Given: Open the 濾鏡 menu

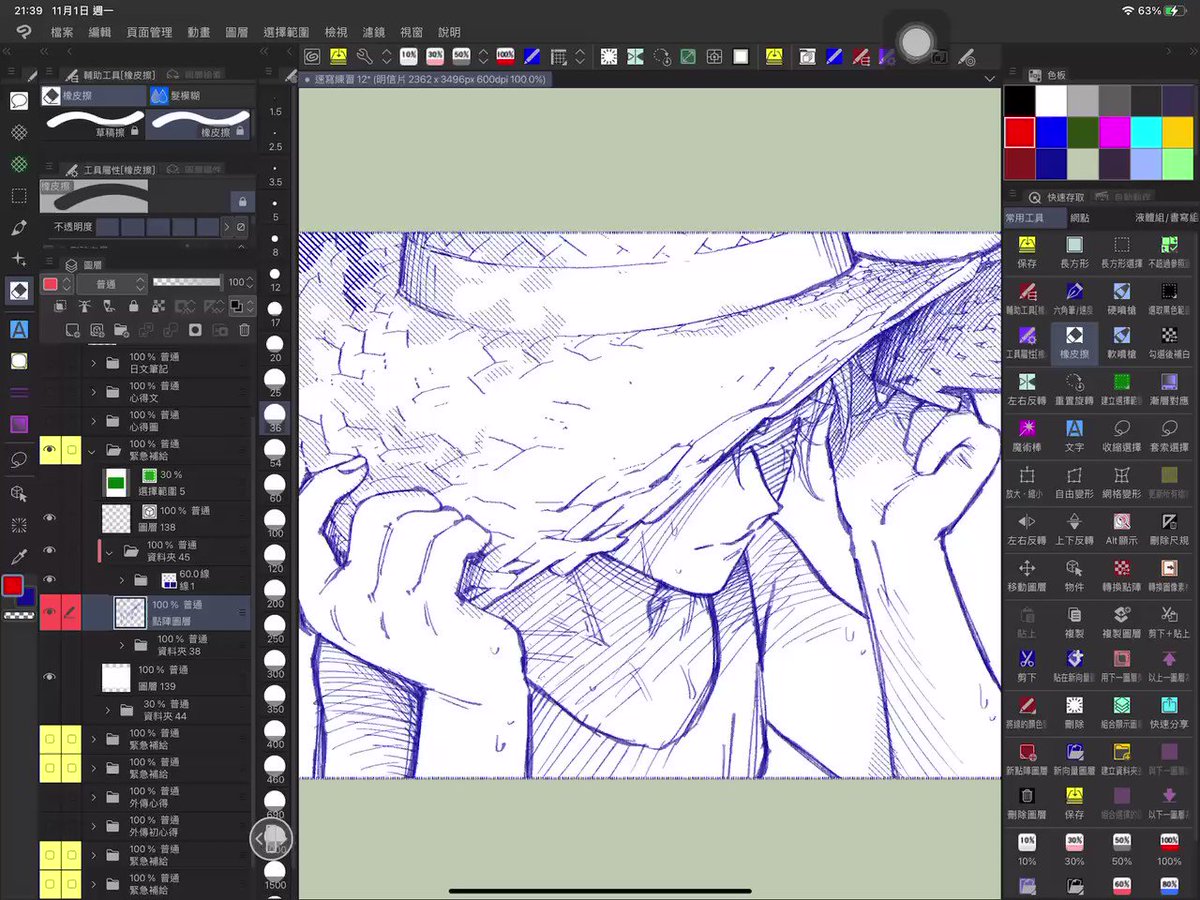Looking at the screenshot, I should pyautogui.click(x=374, y=32).
